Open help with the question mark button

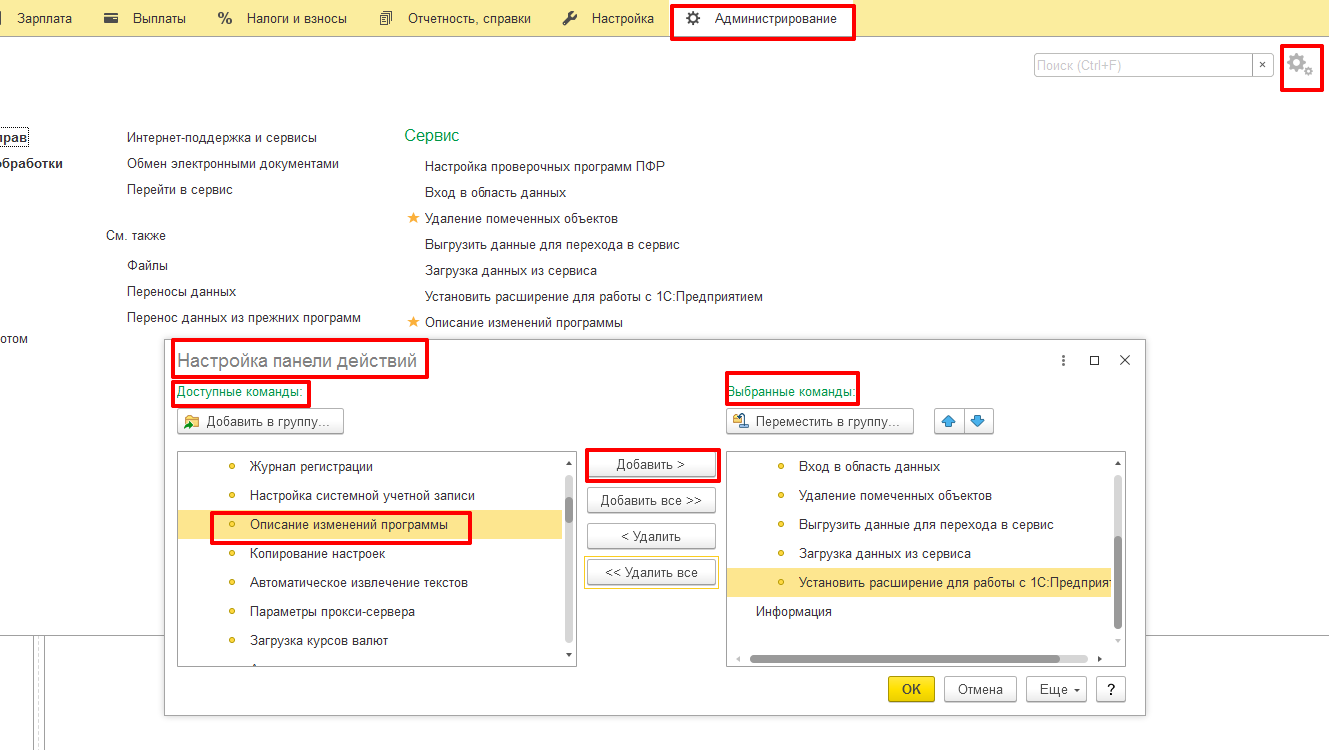[1110, 689]
